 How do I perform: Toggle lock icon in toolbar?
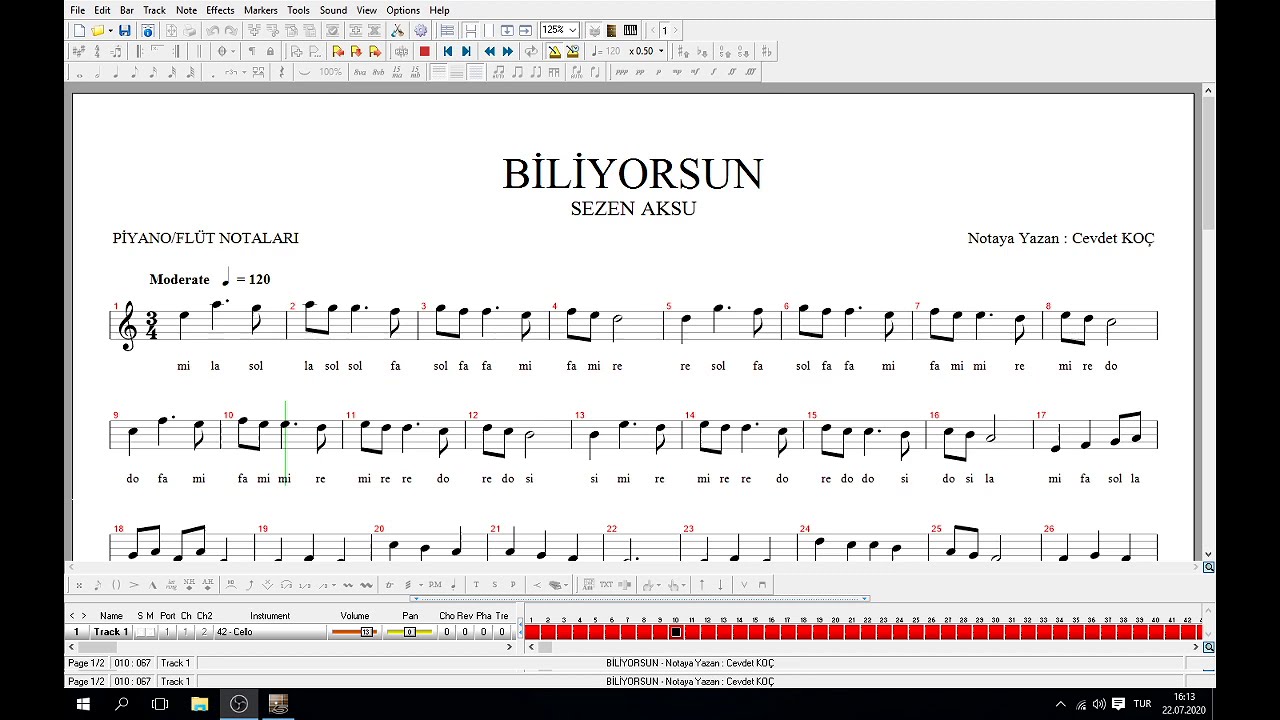pyautogui.click(x=270, y=51)
